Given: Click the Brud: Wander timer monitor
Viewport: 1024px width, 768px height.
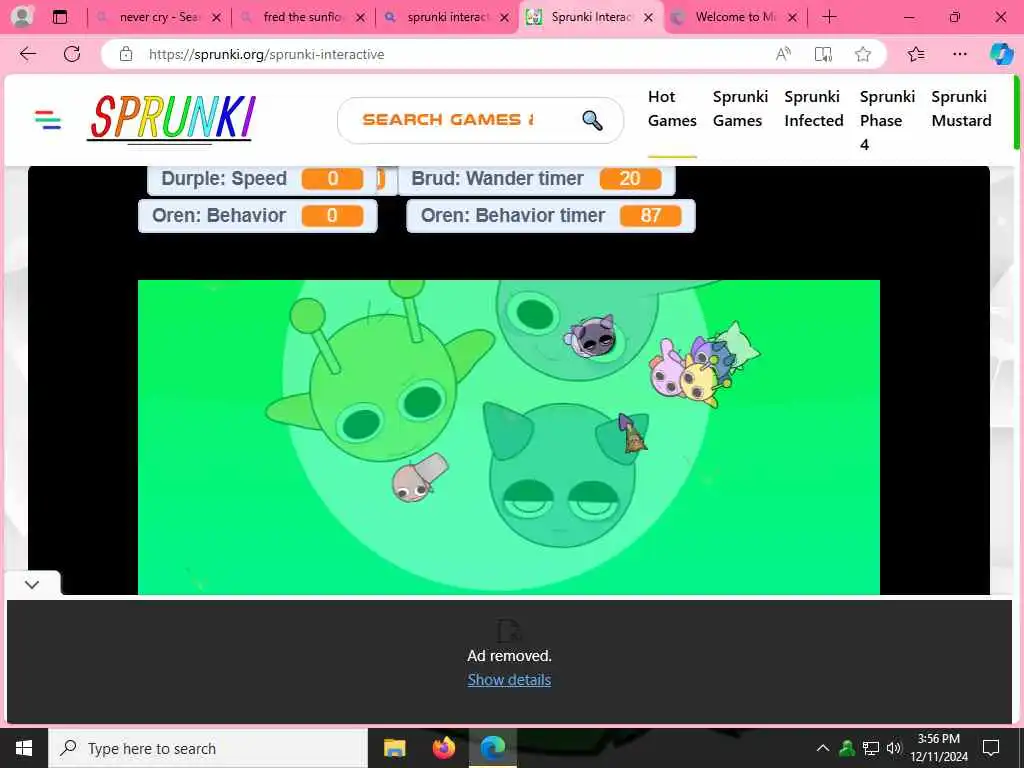Looking at the screenshot, I should 536,179.
